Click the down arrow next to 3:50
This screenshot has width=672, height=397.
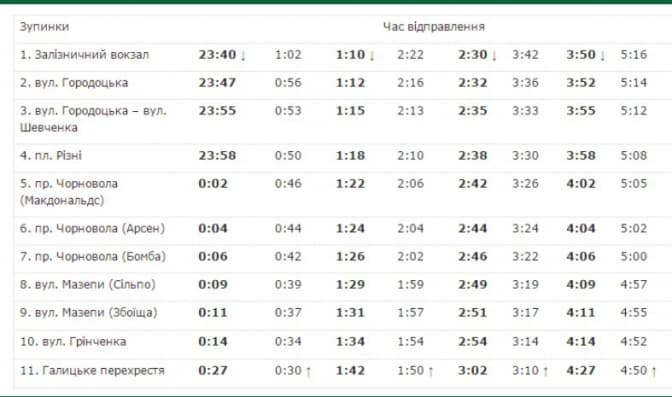[x=603, y=55]
